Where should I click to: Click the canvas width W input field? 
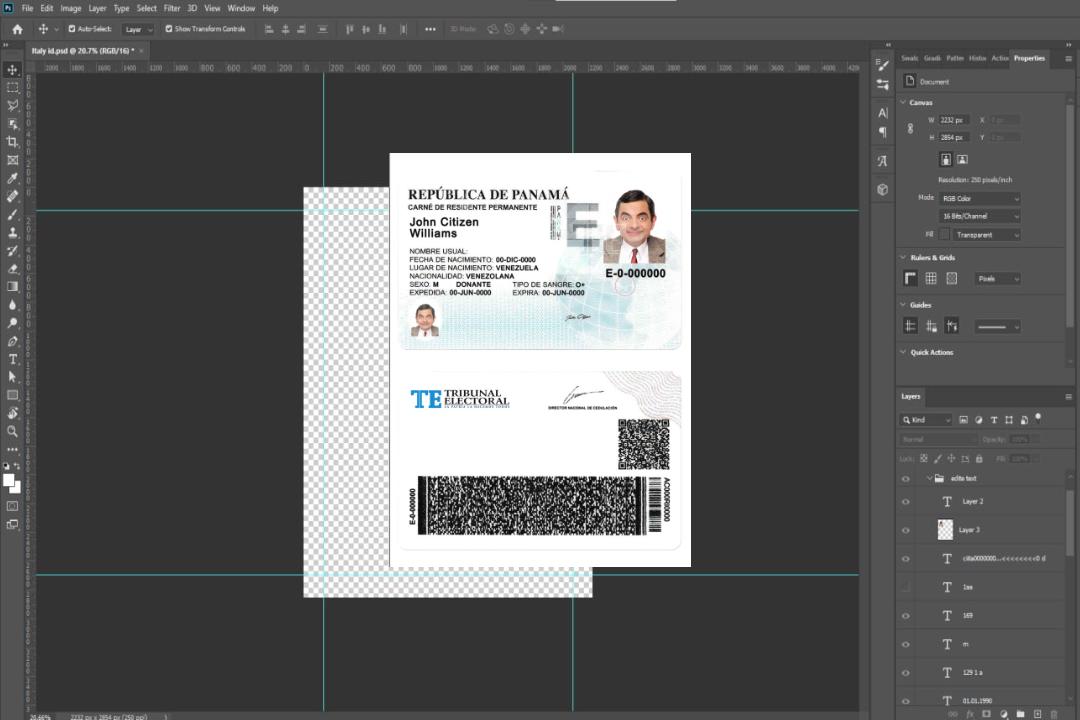click(953, 120)
